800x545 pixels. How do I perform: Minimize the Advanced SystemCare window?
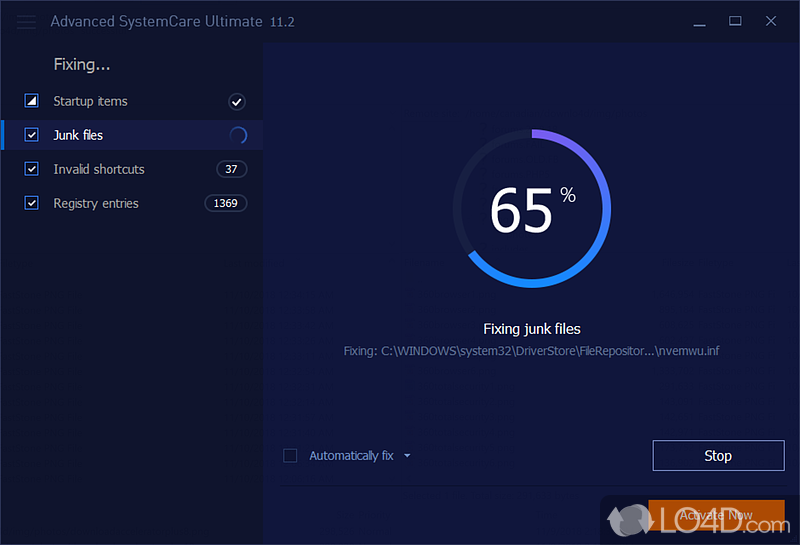pyautogui.click(x=699, y=21)
